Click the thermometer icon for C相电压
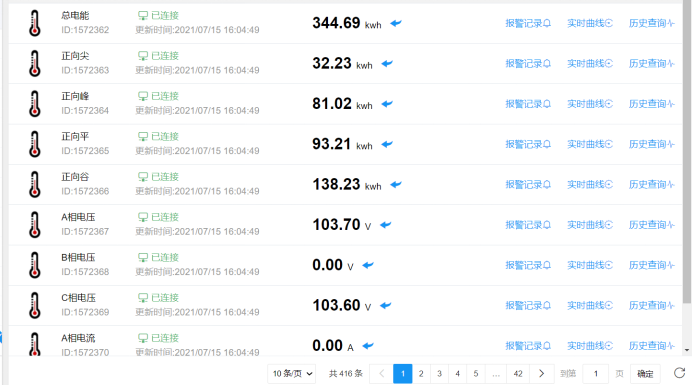 (35, 305)
